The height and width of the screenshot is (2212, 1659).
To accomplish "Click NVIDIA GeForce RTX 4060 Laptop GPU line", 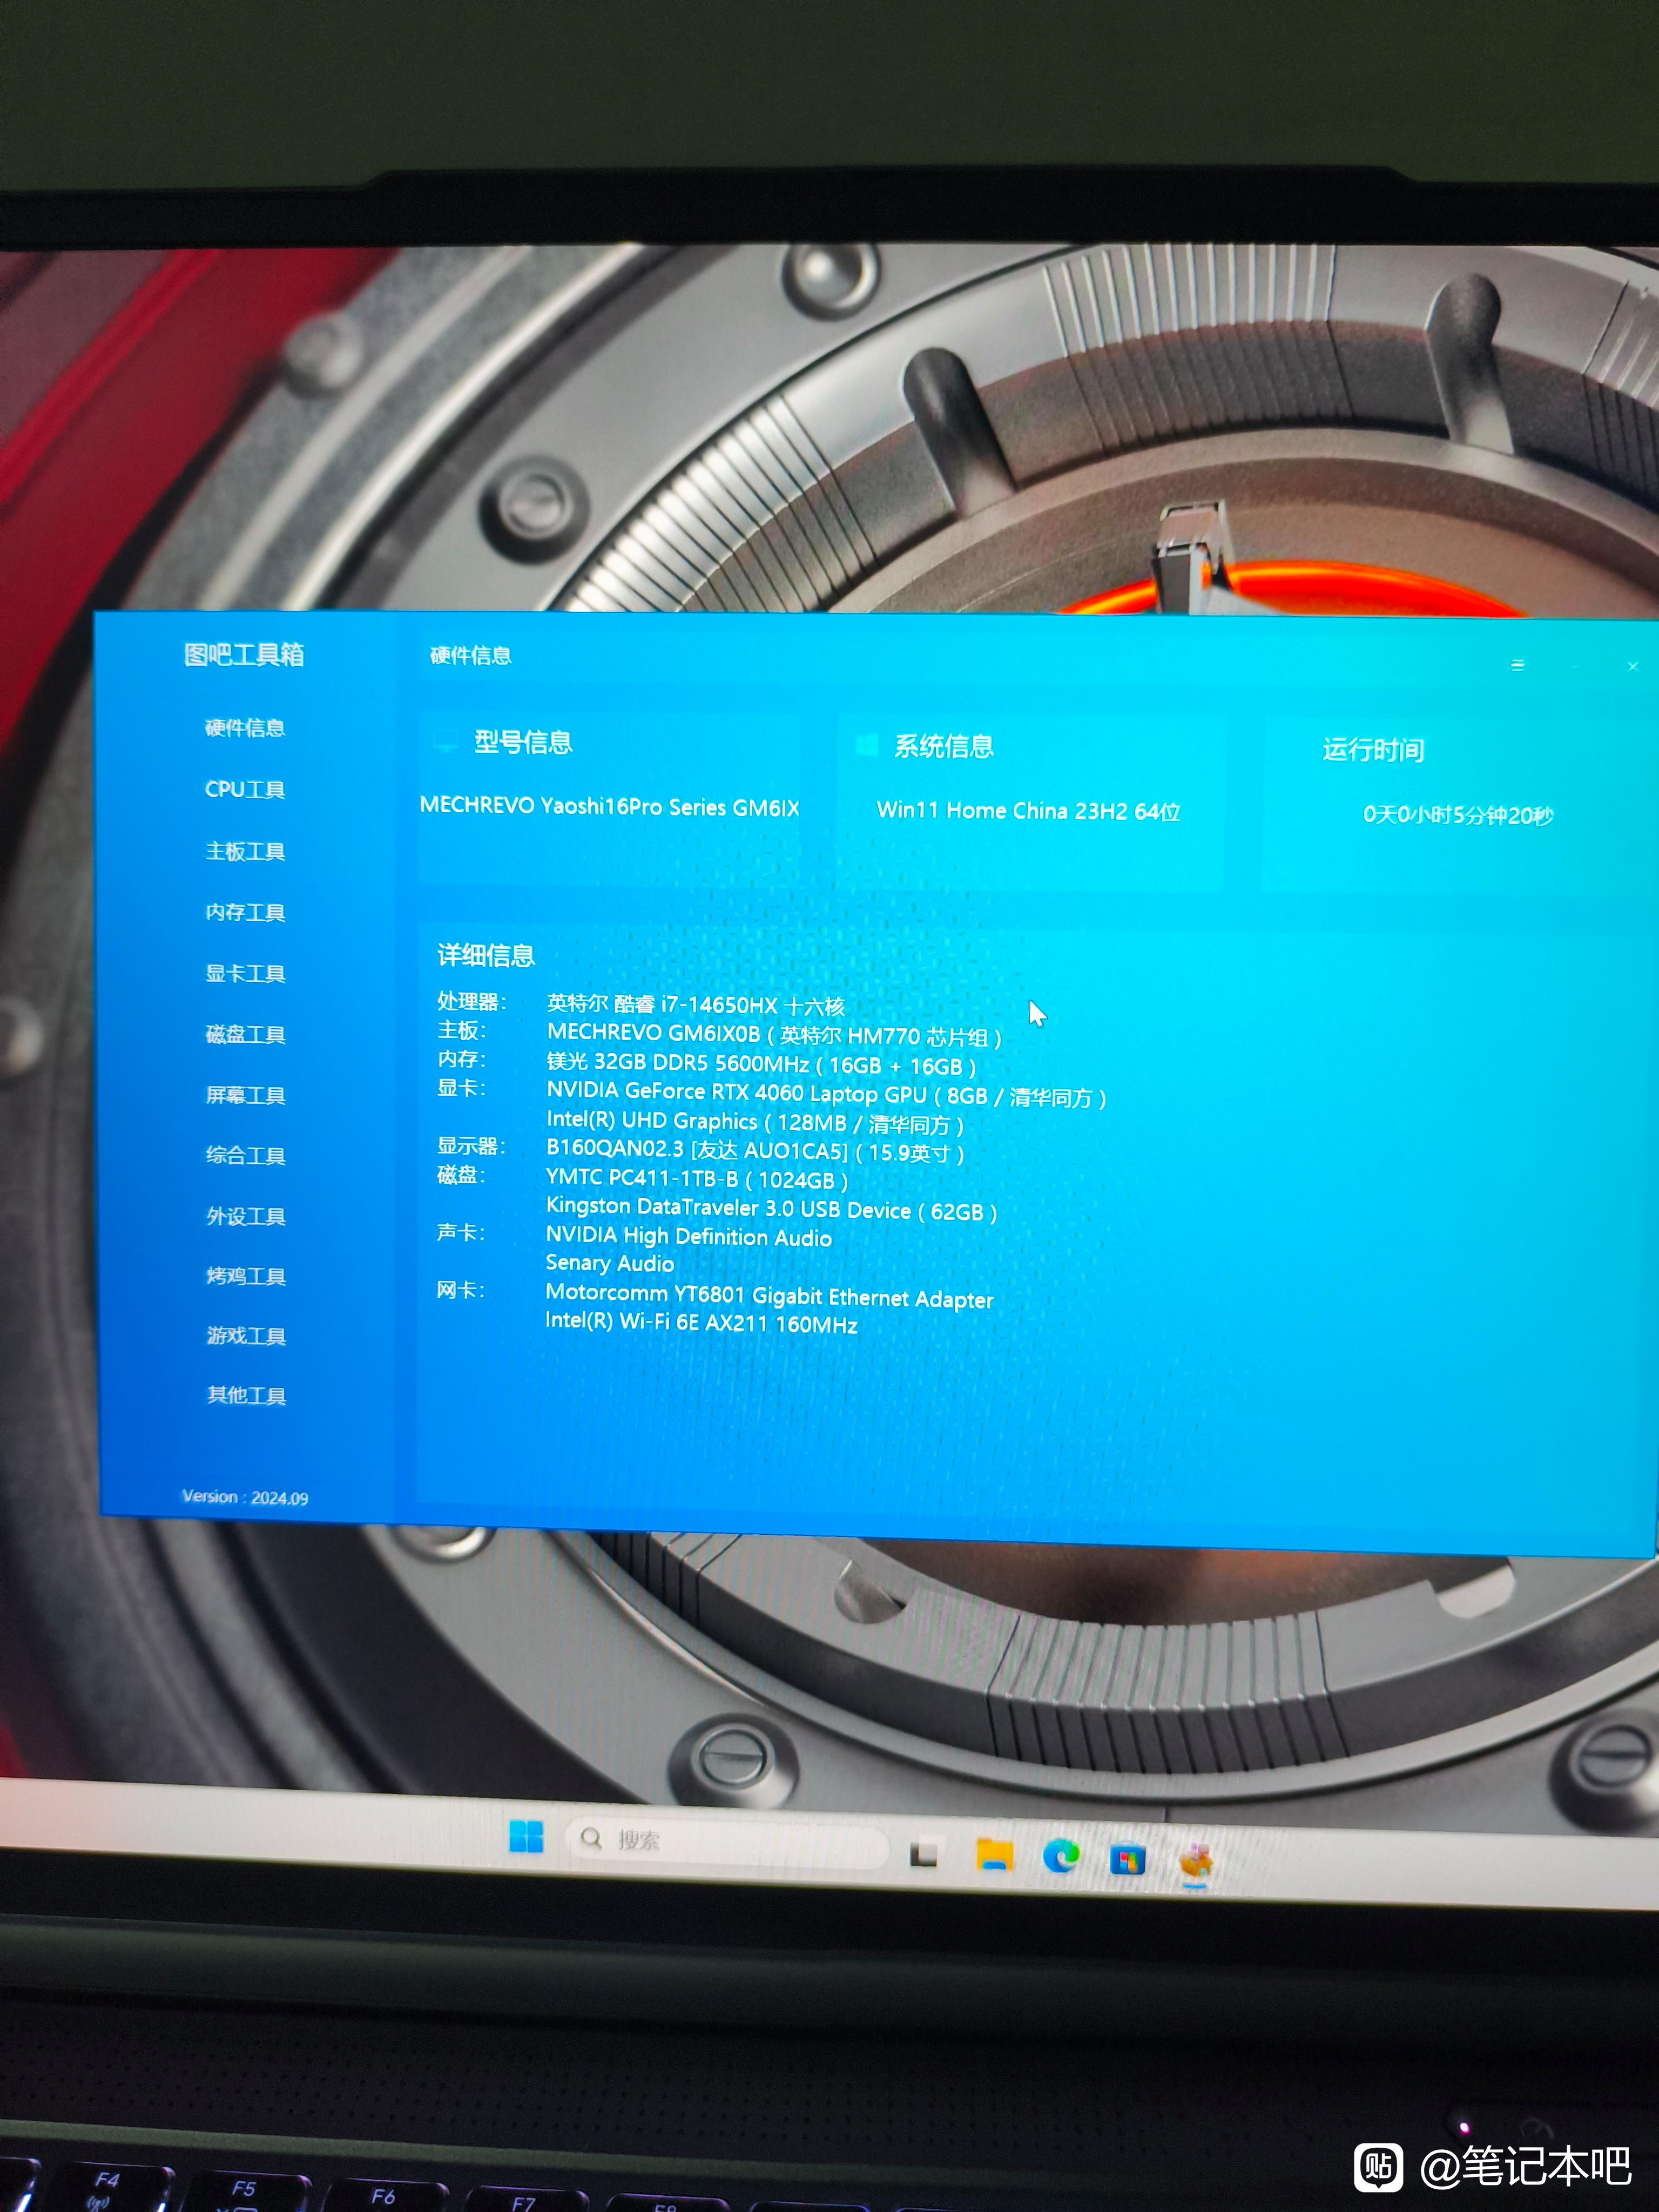I will coord(826,1094).
